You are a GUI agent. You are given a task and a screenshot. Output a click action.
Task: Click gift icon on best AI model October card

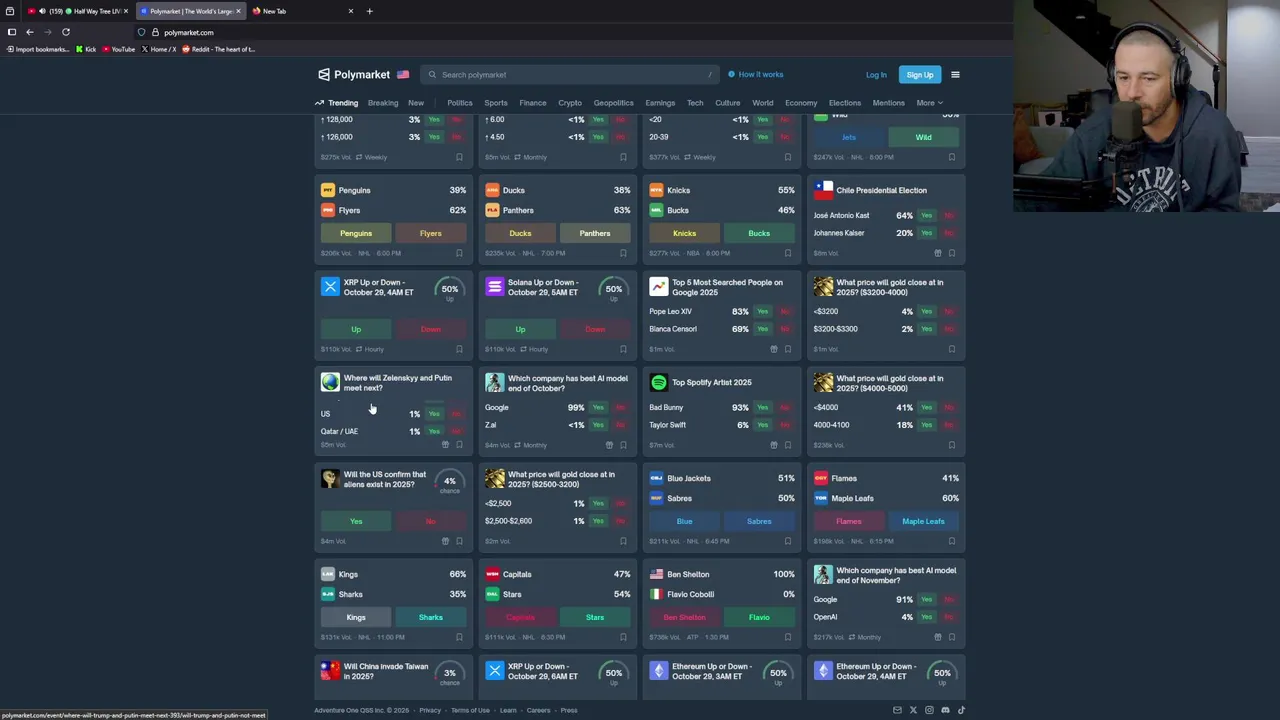(609, 445)
